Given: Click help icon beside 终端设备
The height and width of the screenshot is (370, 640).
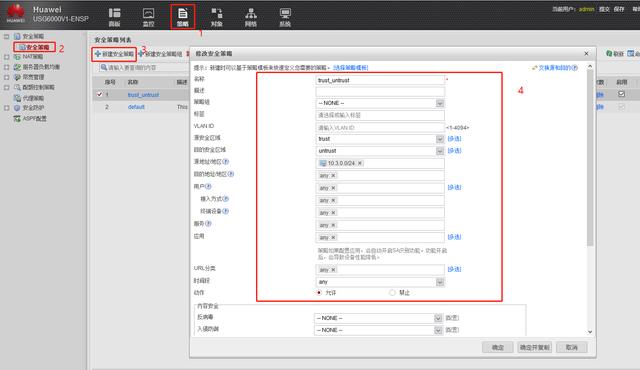Looking at the screenshot, I should coord(225,211).
